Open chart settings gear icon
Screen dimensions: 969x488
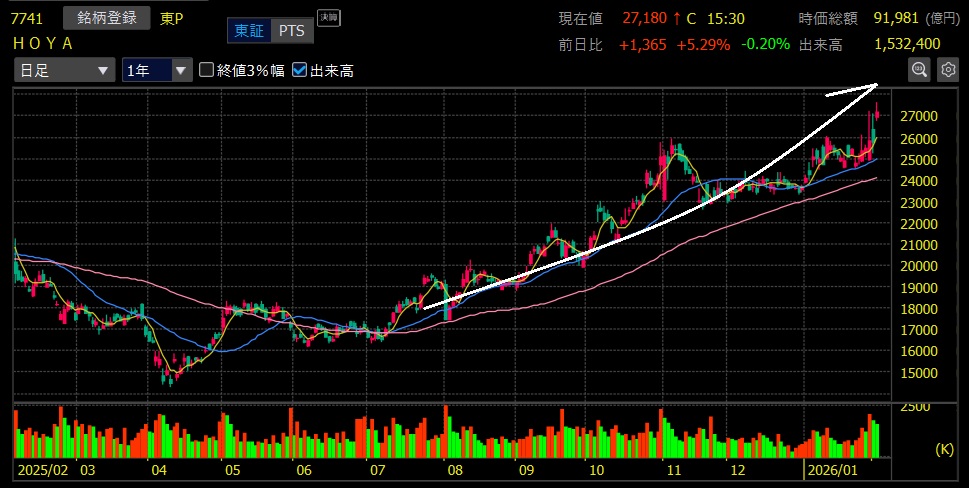[x=946, y=69]
